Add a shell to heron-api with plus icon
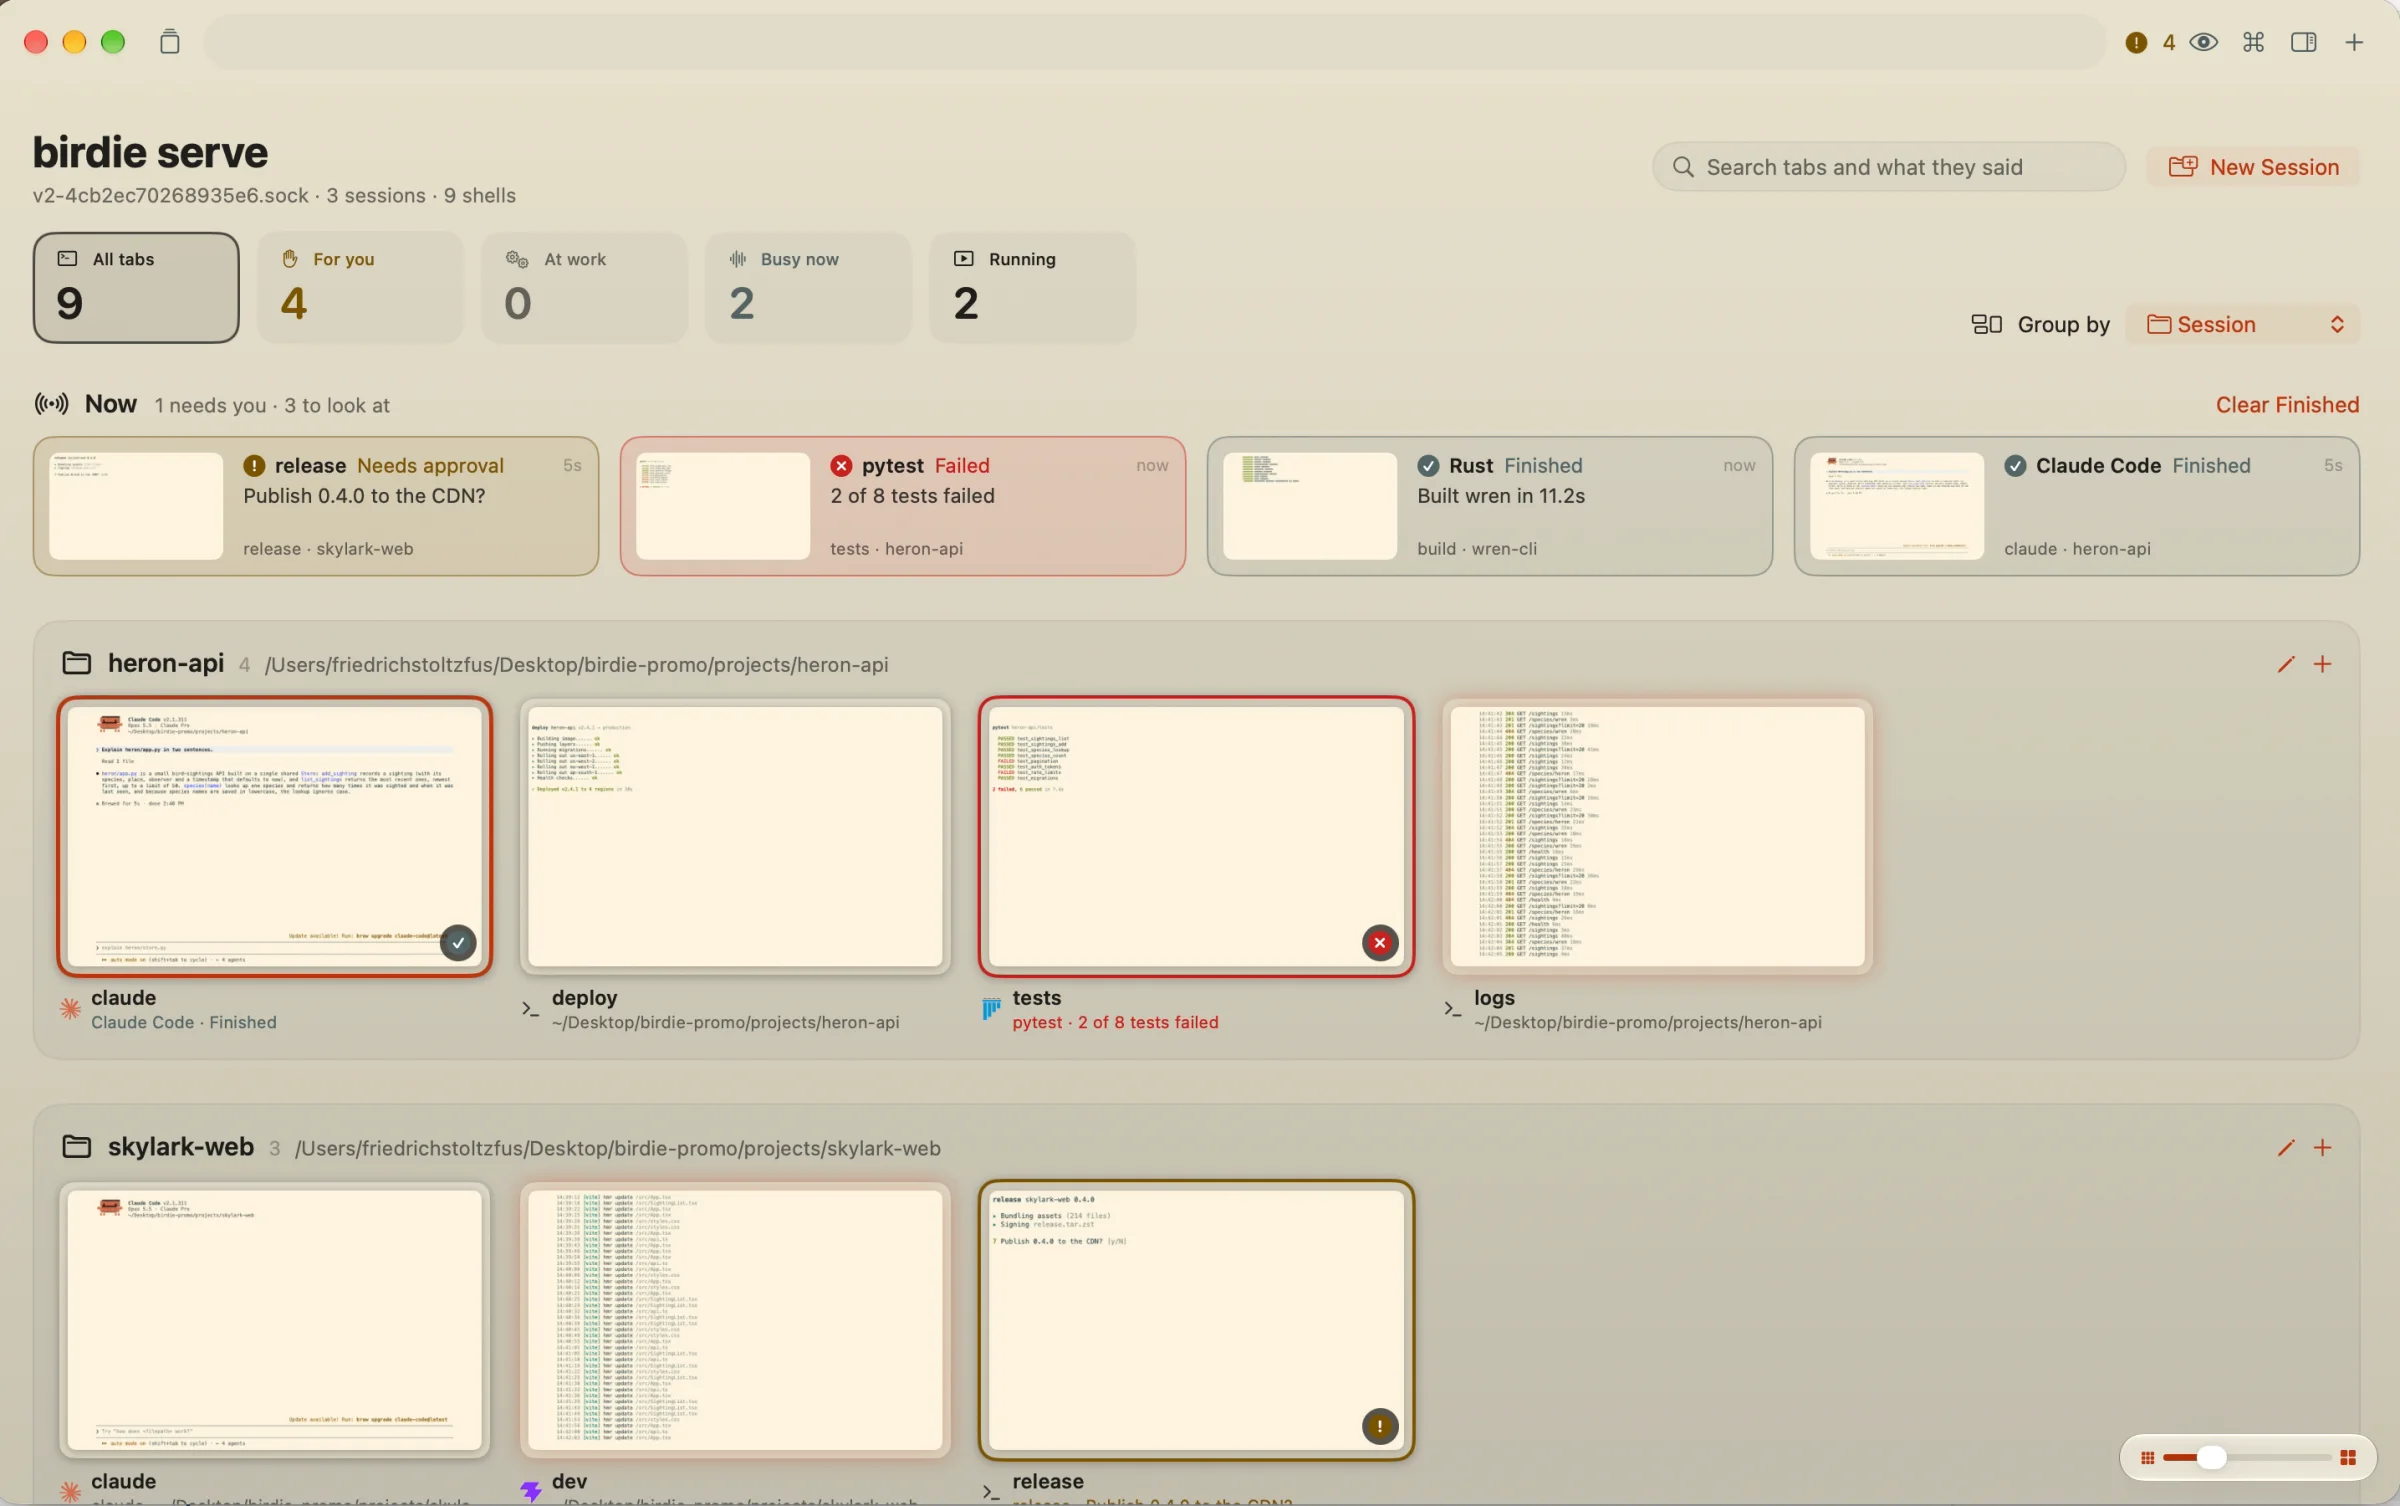The image size is (2400, 1506). 2322,664
